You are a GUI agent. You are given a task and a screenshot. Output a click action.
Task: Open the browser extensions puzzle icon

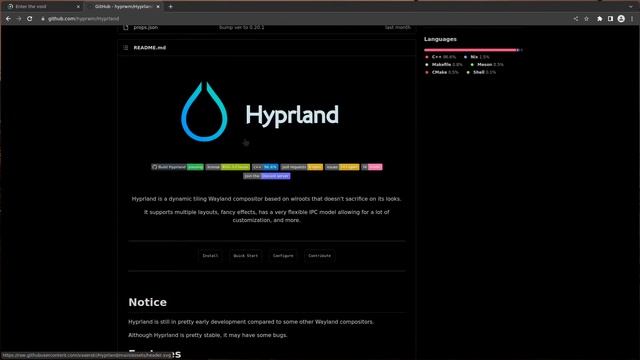[x=600, y=19]
